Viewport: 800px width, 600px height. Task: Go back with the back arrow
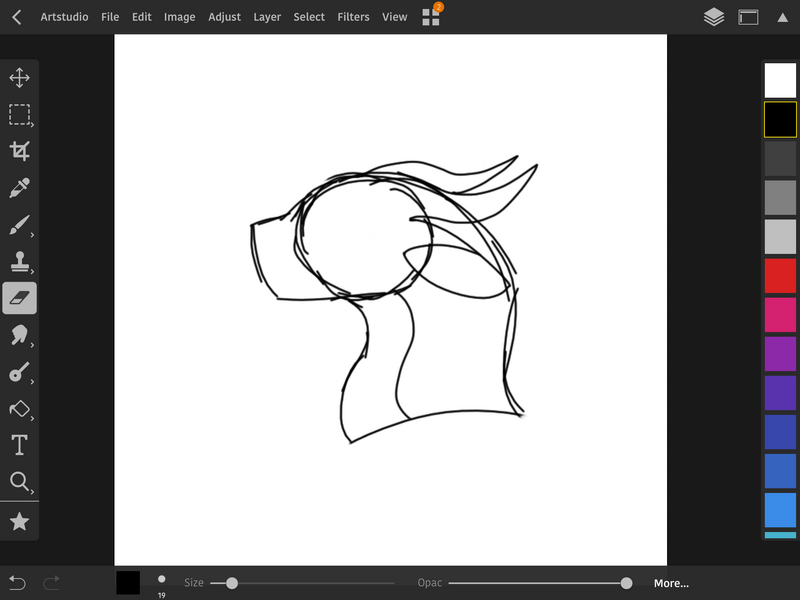[17, 17]
